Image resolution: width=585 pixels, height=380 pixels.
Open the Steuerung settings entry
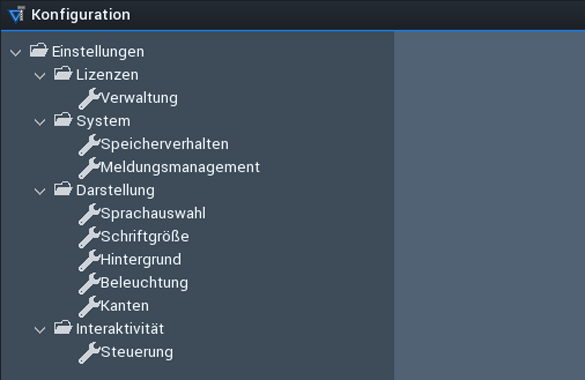click(137, 352)
